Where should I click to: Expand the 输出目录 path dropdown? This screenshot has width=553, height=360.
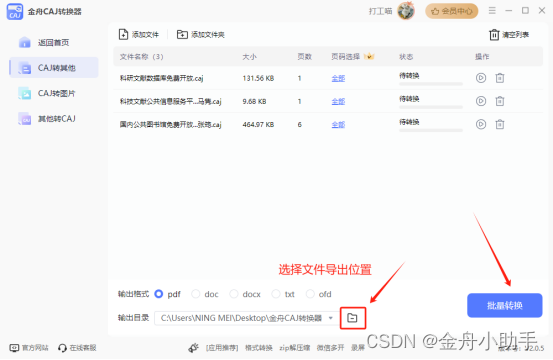[330, 318]
